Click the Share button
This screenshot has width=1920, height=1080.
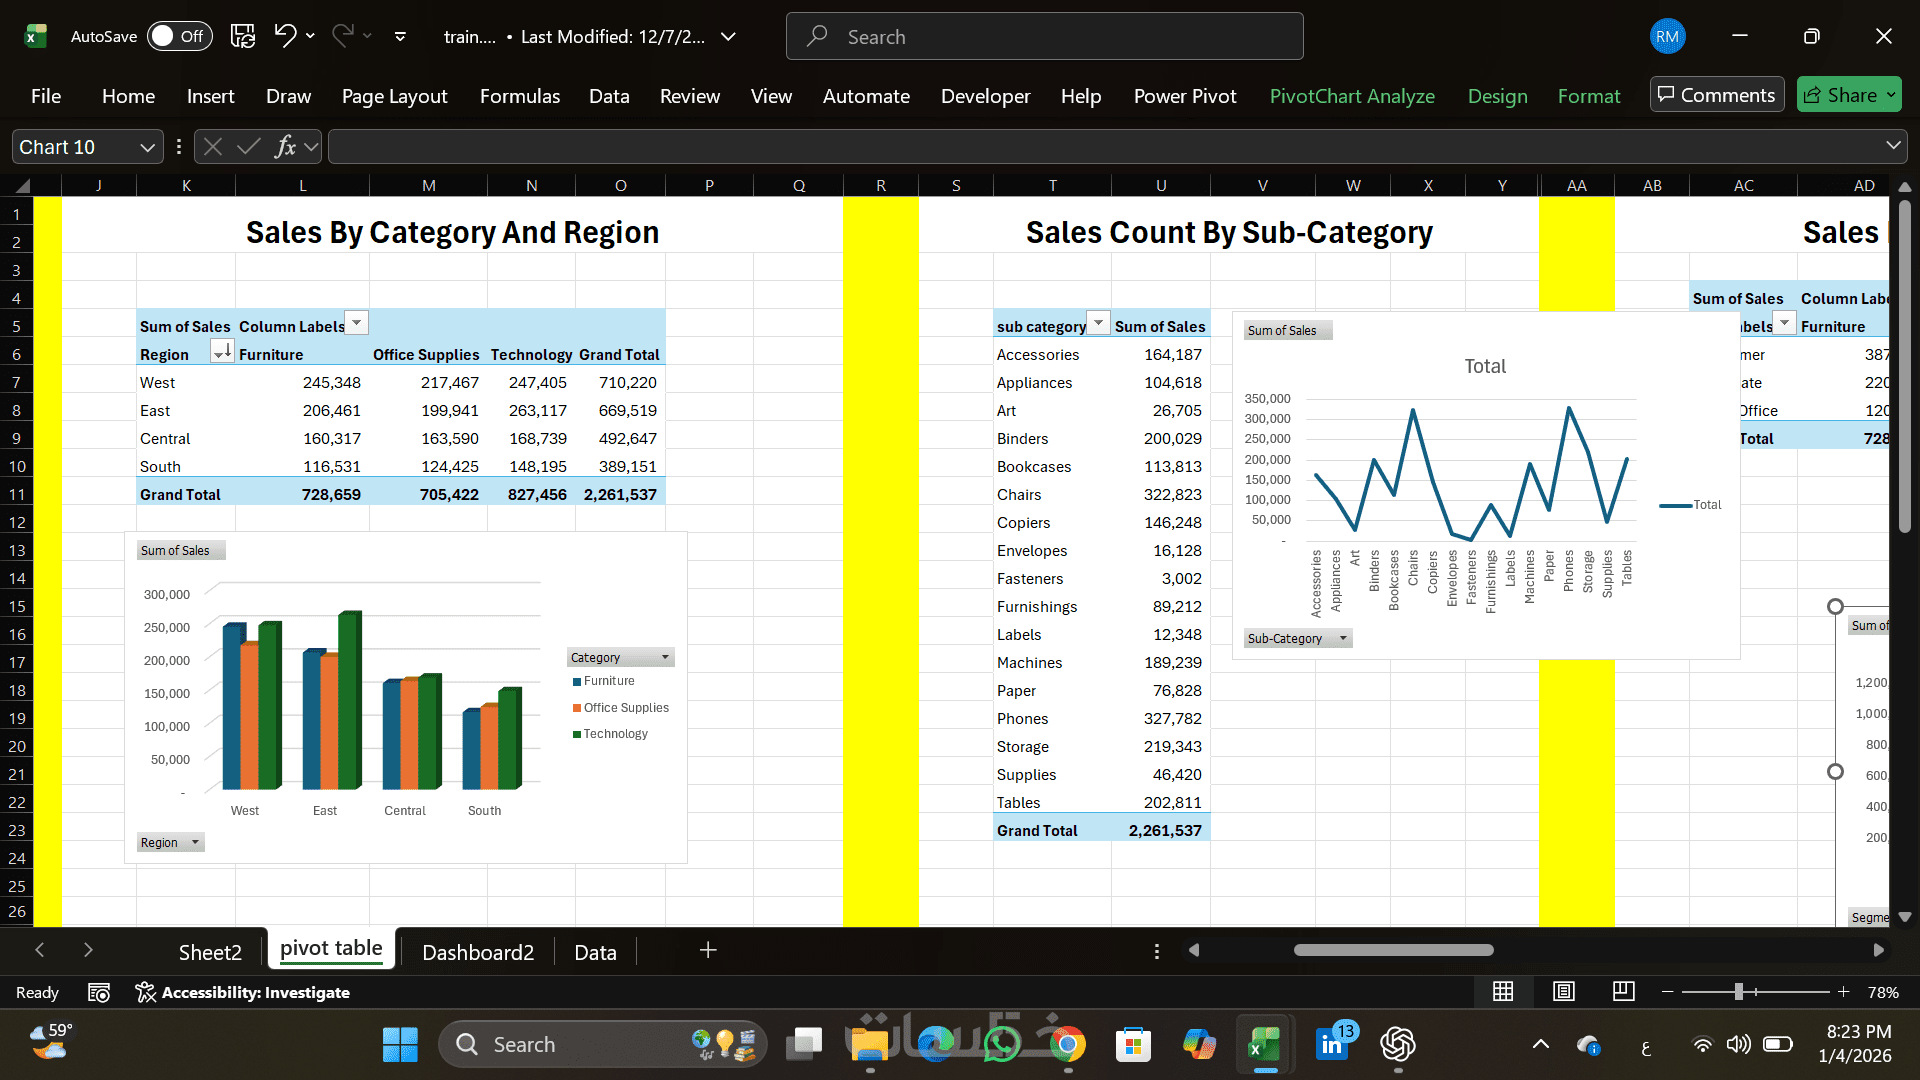1839,95
